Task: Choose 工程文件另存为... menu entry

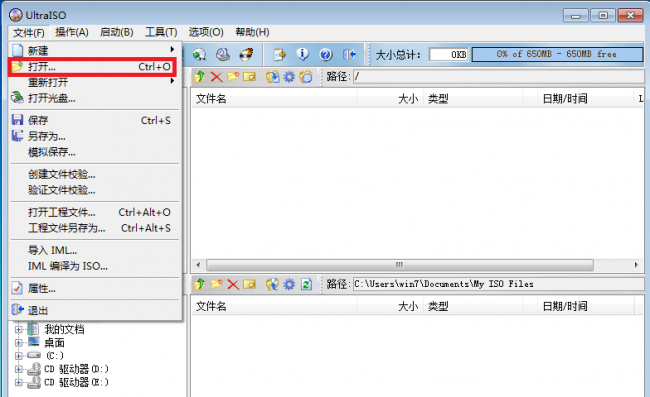Action: point(95,228)
